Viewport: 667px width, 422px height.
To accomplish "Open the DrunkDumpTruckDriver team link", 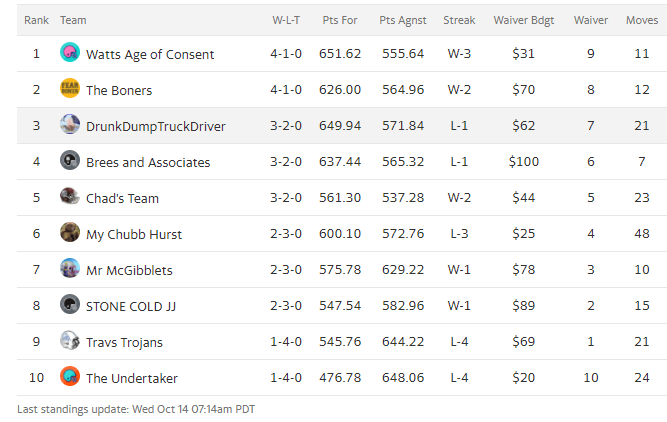I will click(x=155, y=126).
